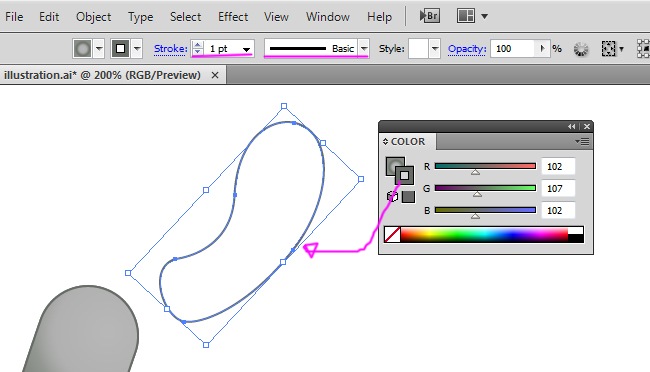650x372 pixels.
Task: Open the stroke weight dropdown
Action: tap(246, 49)
